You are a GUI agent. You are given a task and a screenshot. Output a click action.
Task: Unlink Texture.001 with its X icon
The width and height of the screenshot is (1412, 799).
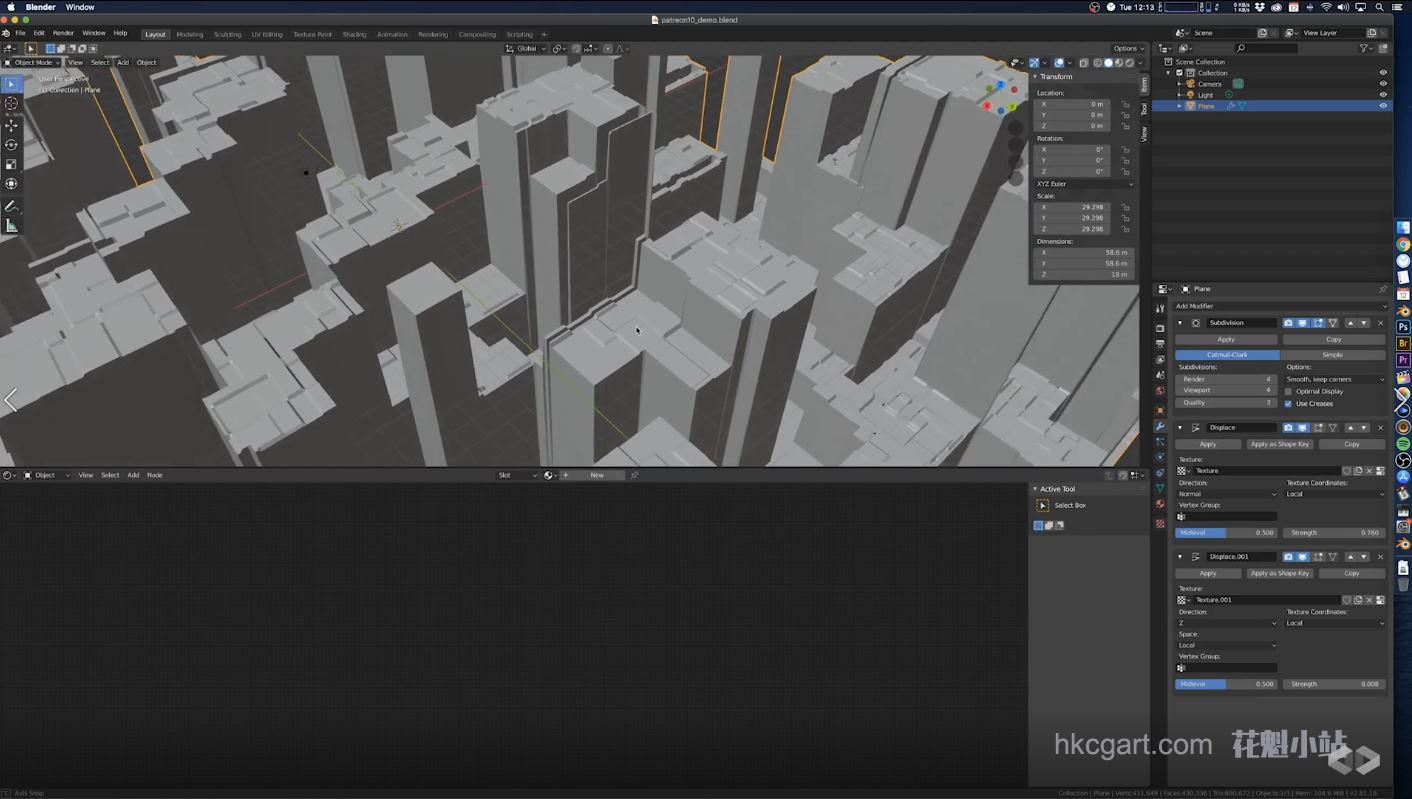[1369, 600]
